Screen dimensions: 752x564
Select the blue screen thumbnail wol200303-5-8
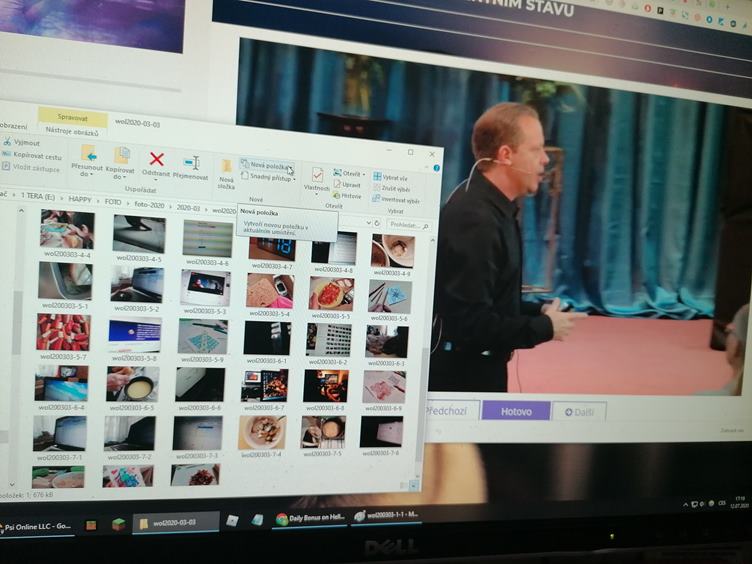point(135,336)
